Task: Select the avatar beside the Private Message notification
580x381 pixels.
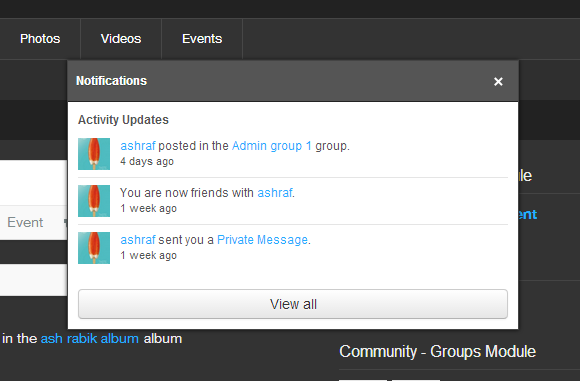Action: point(94,248)
